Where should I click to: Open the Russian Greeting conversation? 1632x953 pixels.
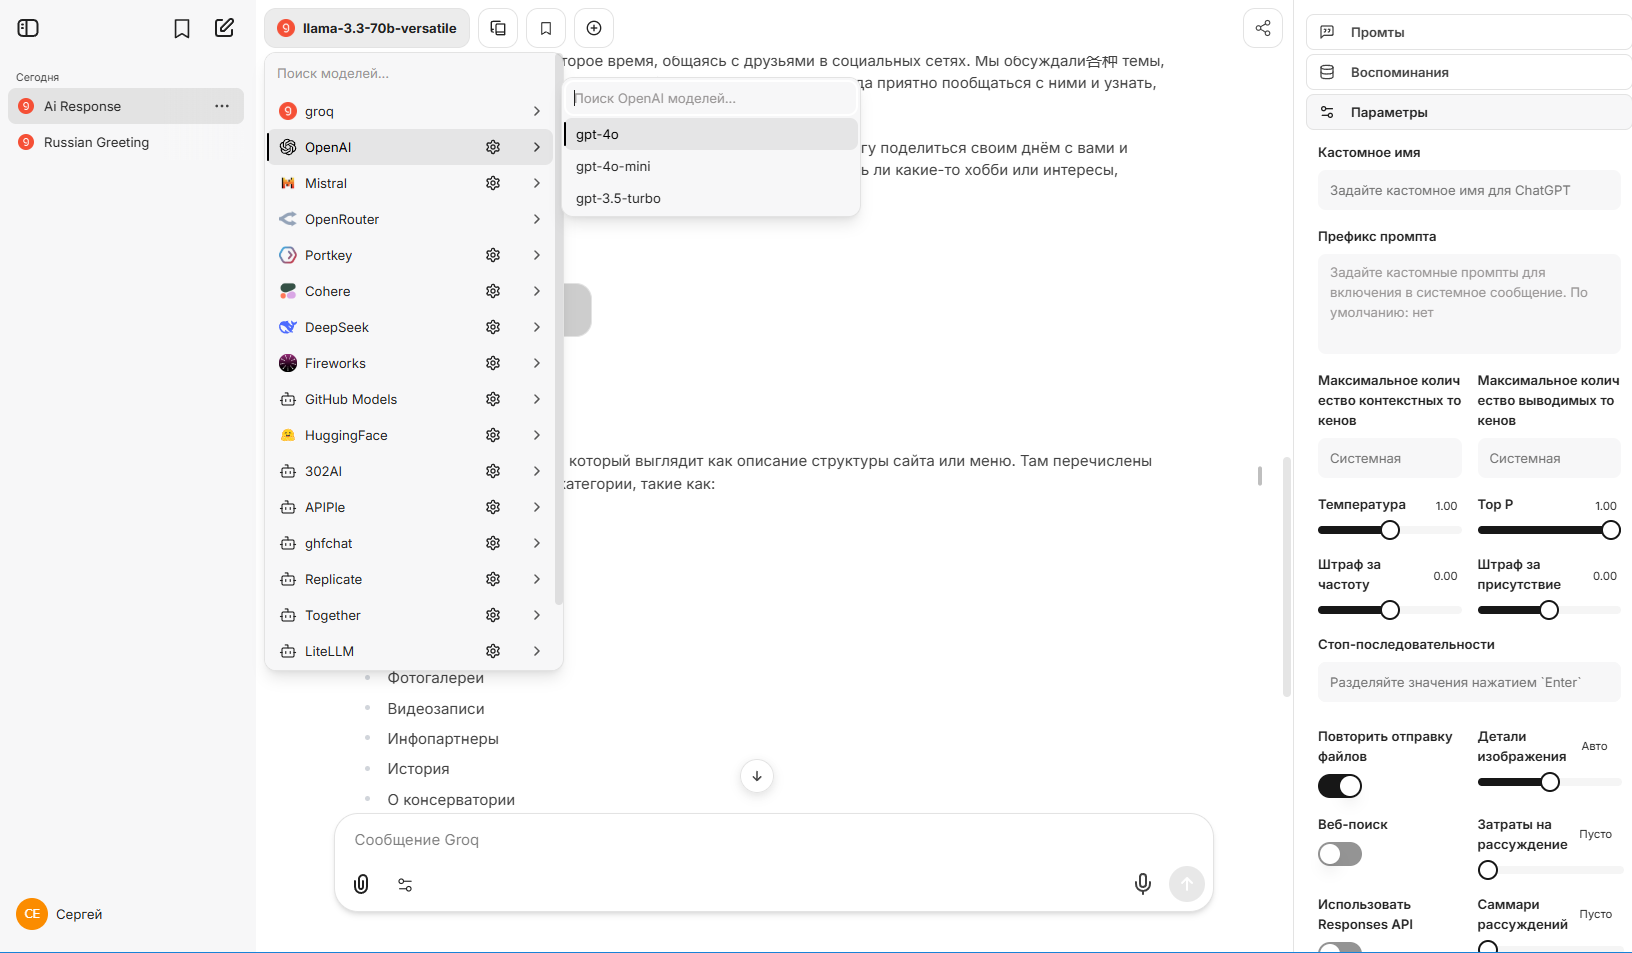[x=126, y=142]
